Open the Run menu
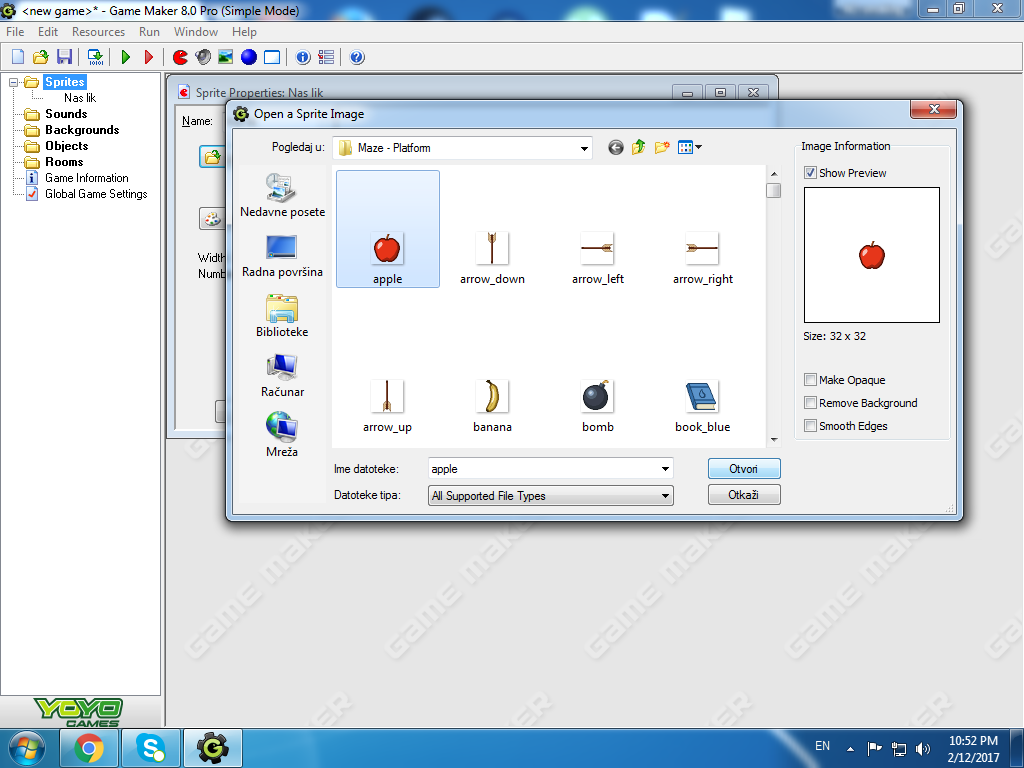 149,32
